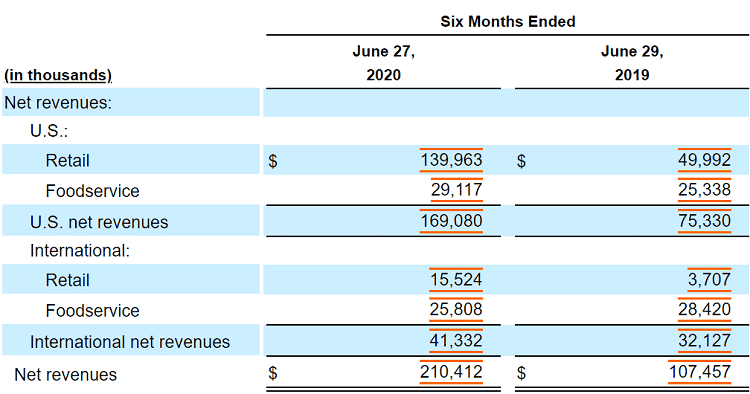Click International net revenues 2020 value 41,332
This screenshot has height=394, width=750.
[456, 340]
